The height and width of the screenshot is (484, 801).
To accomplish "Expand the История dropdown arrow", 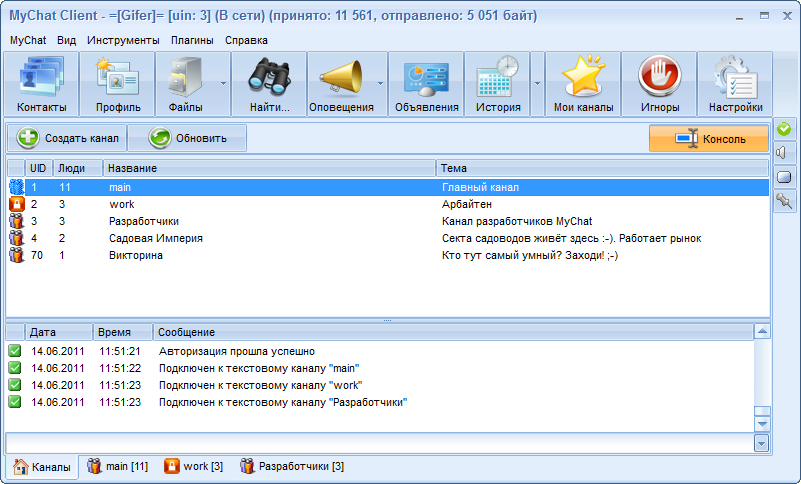I will tap(537, 84).
